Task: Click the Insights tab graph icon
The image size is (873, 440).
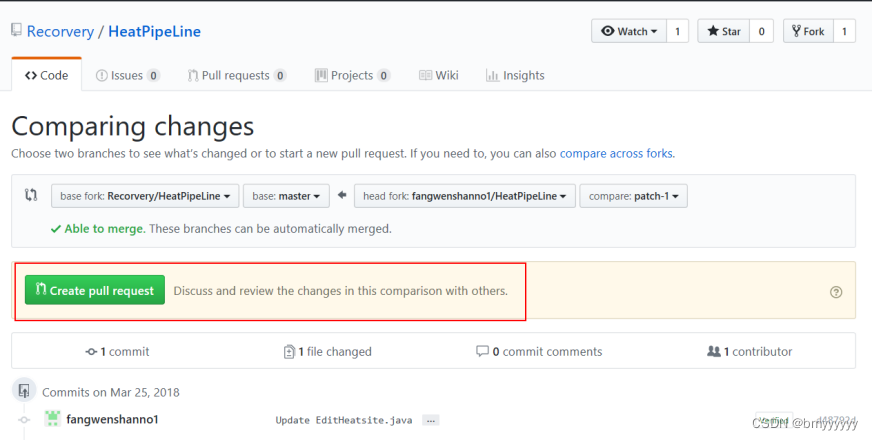Action: point(492,75)
